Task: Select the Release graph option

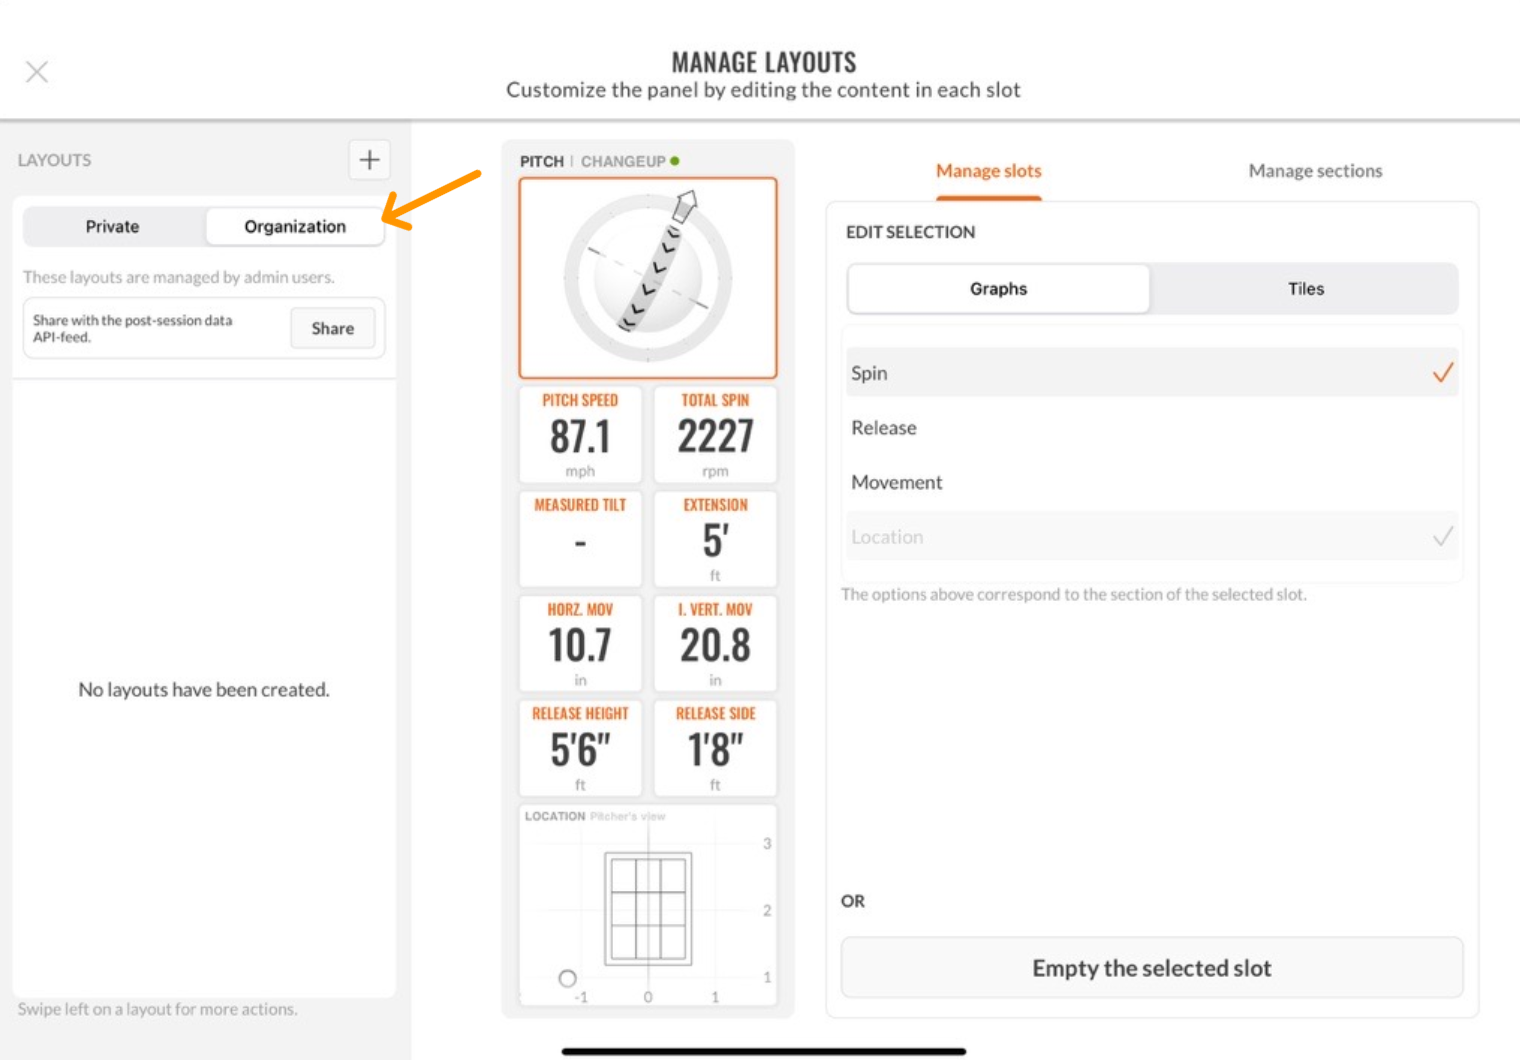Action: pos(1152,428)
